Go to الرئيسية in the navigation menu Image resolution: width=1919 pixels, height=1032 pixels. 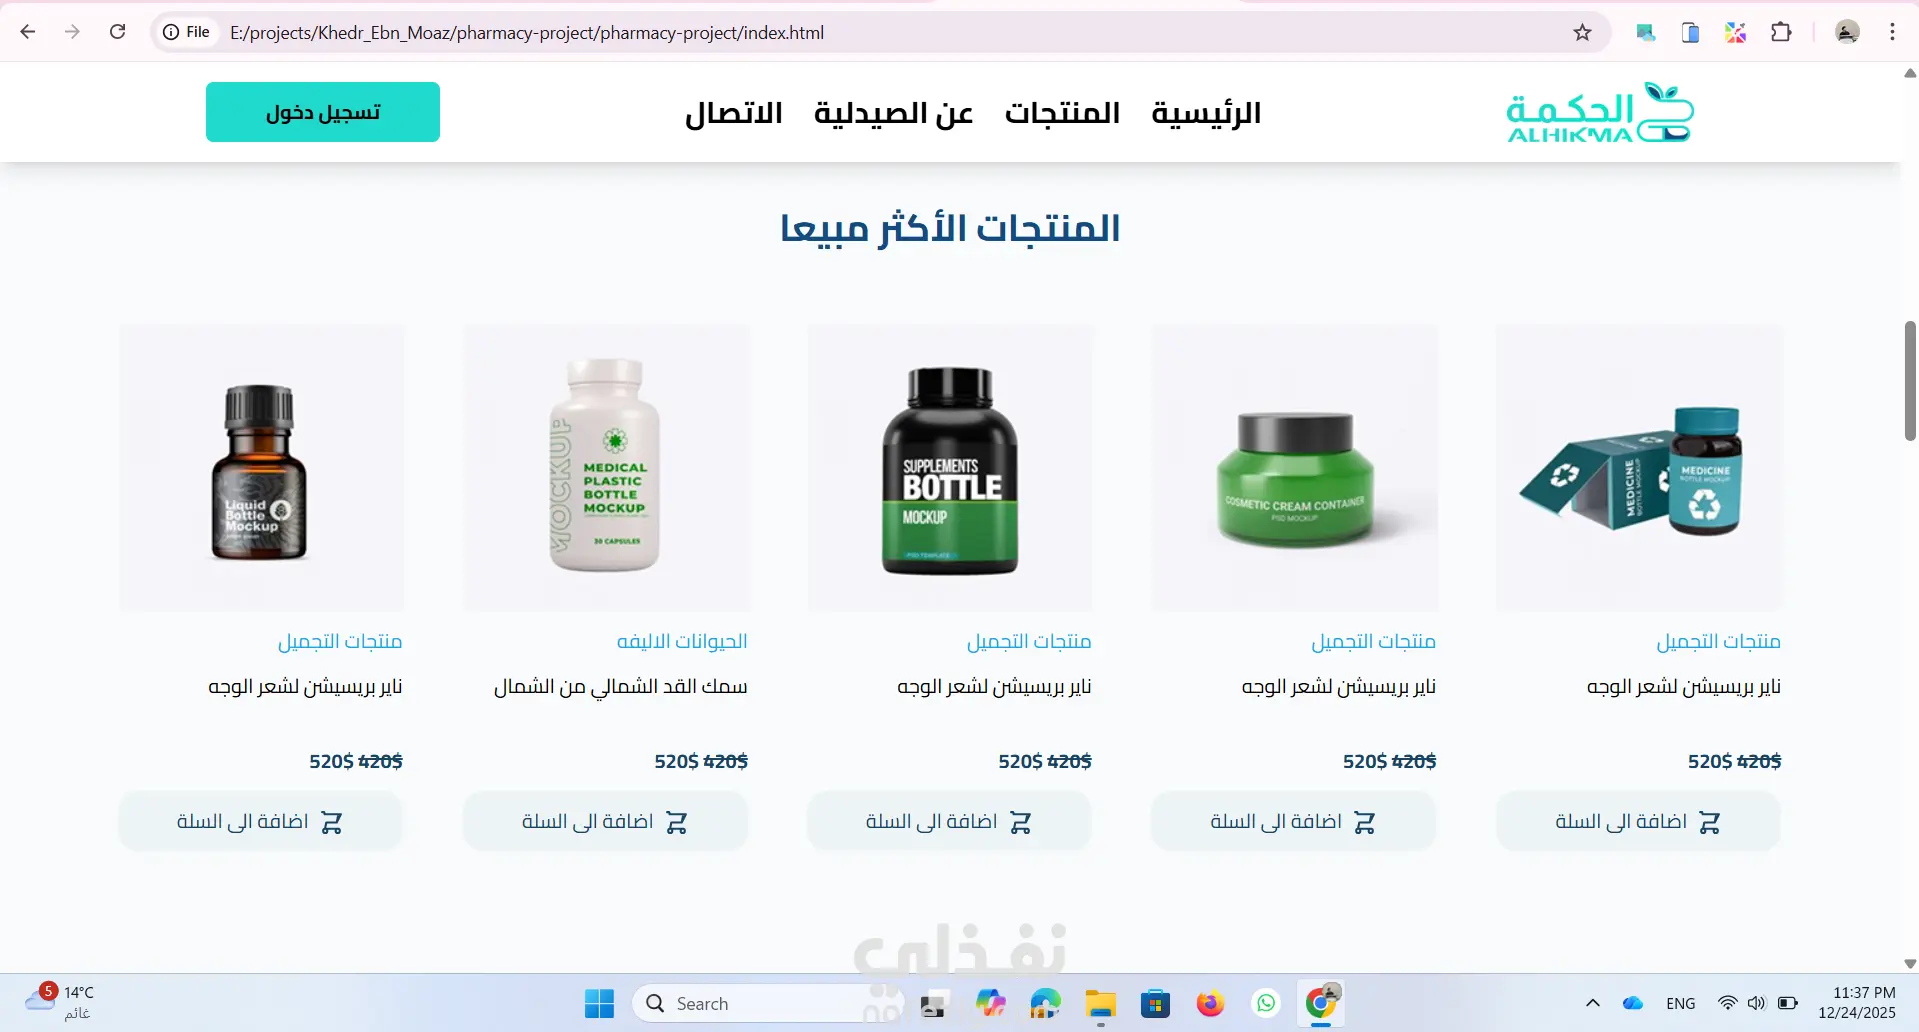[1206, 113]
